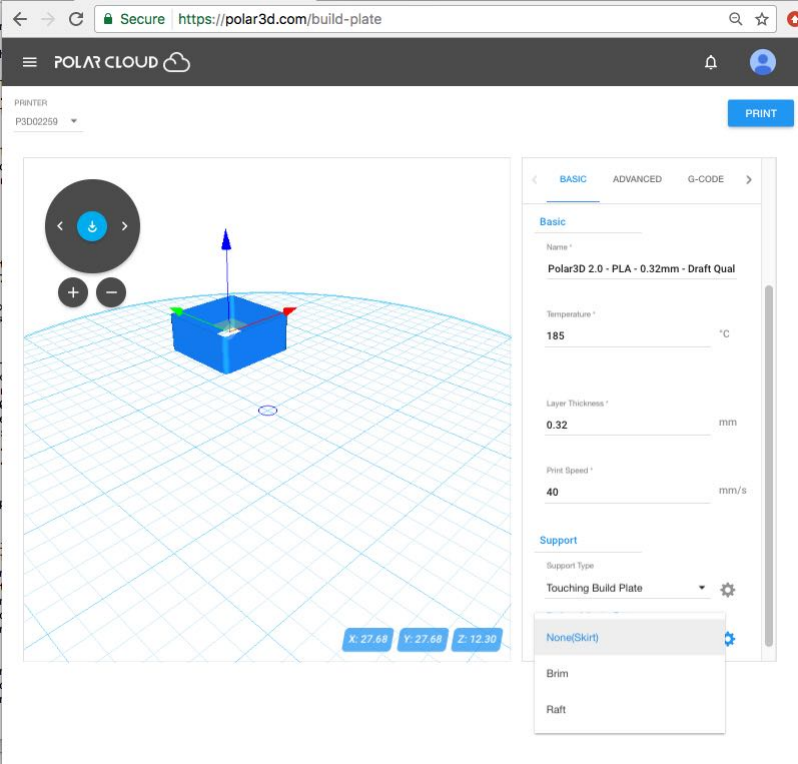This screenshot has width=798, height=764.
Task: Click the Support section heading
Action: [558, 540]
